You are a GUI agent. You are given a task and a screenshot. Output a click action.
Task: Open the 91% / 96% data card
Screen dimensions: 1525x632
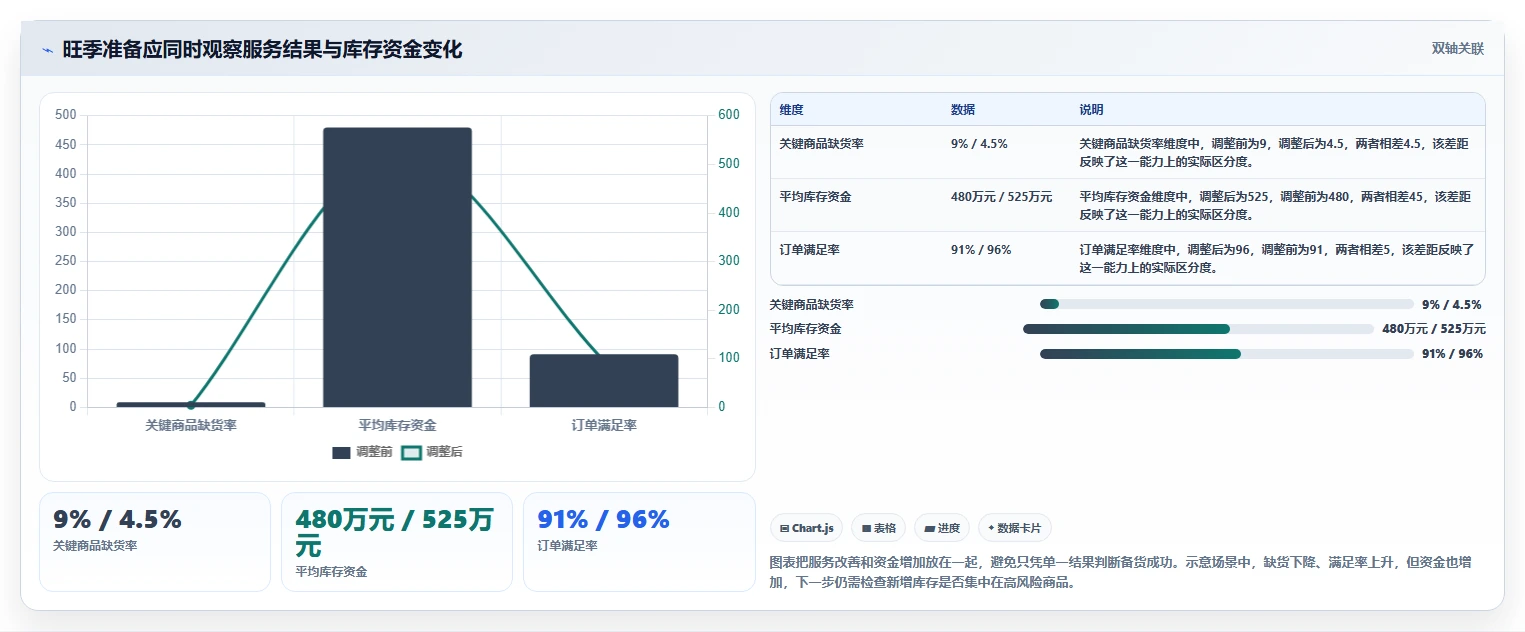639,542
